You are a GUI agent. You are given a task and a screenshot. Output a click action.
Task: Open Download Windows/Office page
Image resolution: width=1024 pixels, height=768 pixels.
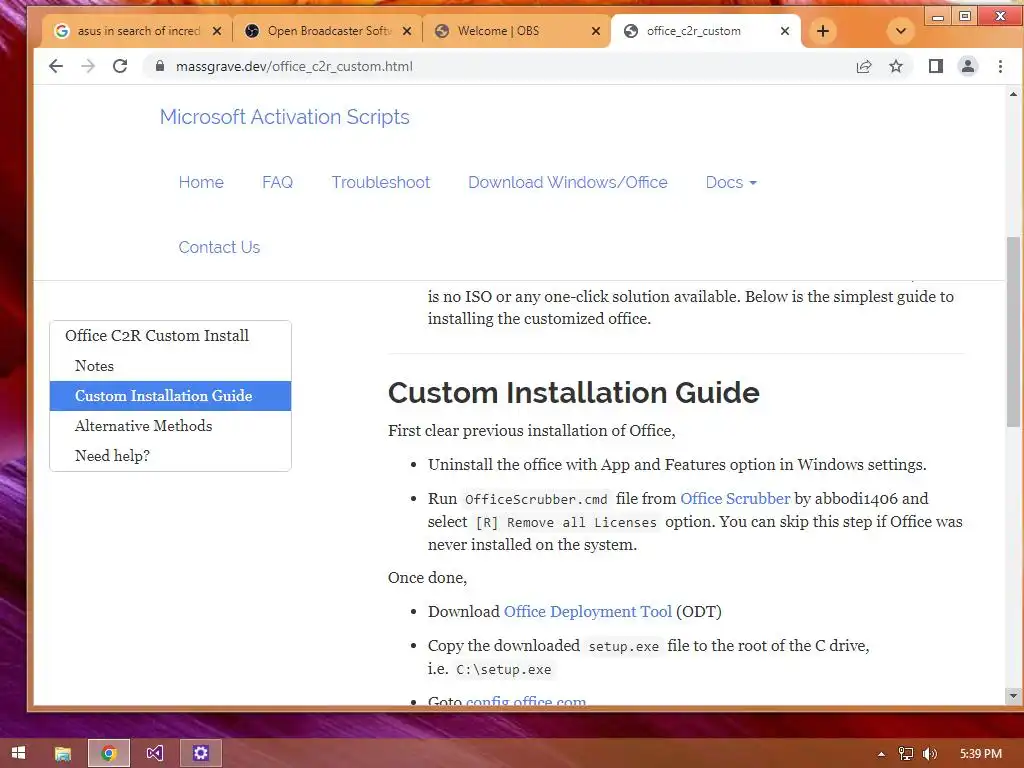coord(568,182)
